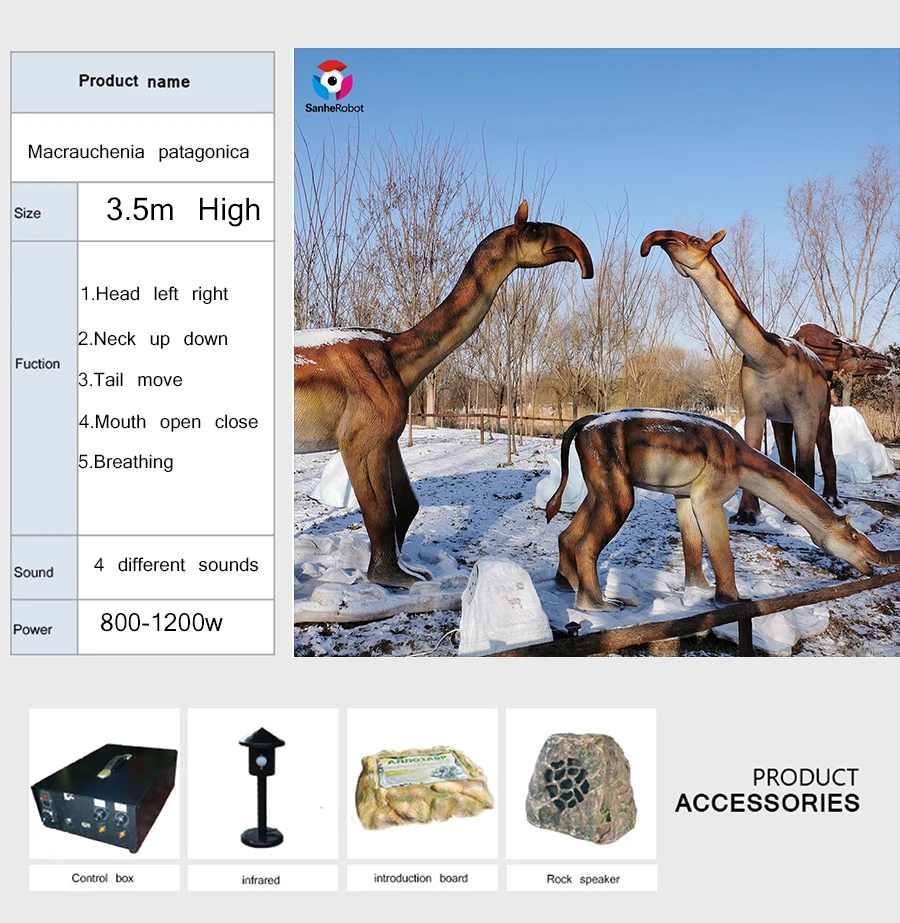Click the Mouth open close function
Image resolution: width=900 pixels, height=923 pixels.
[169, 422]
